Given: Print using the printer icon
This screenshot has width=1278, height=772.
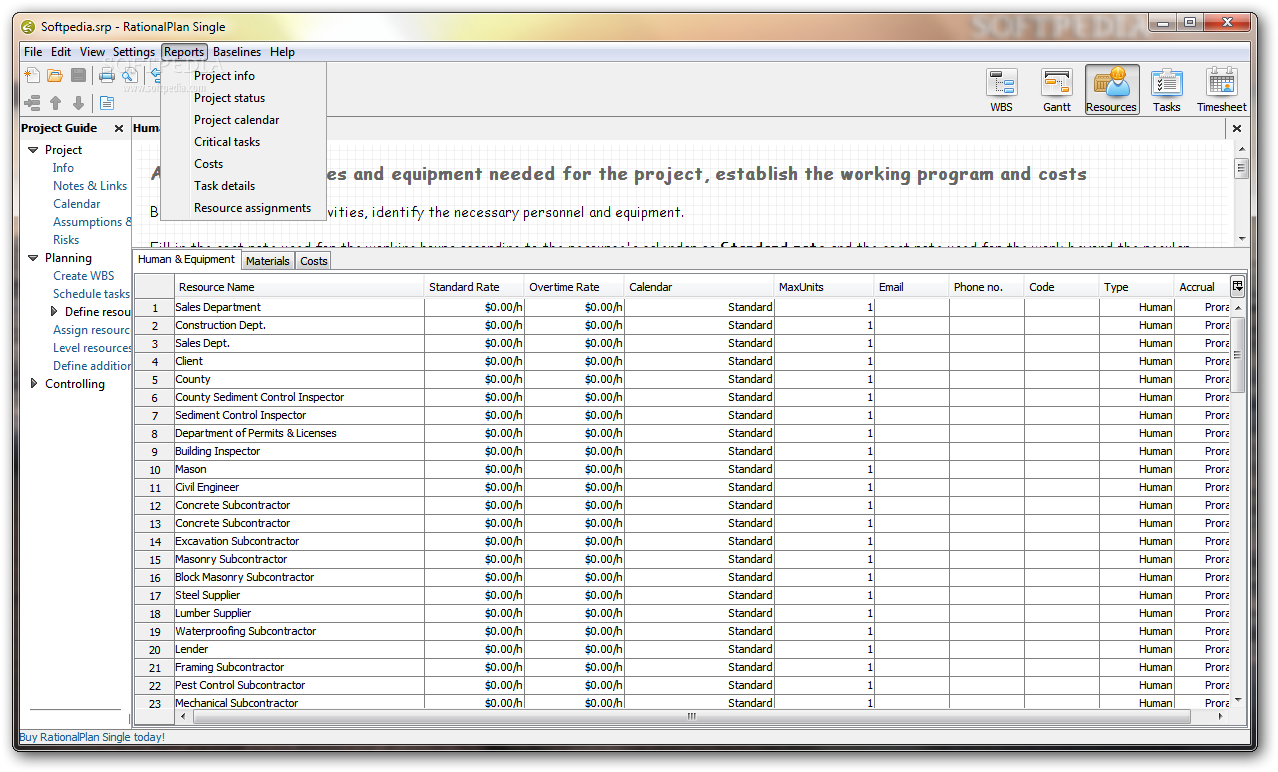Looking at the screenshot, I should (106, 75).
